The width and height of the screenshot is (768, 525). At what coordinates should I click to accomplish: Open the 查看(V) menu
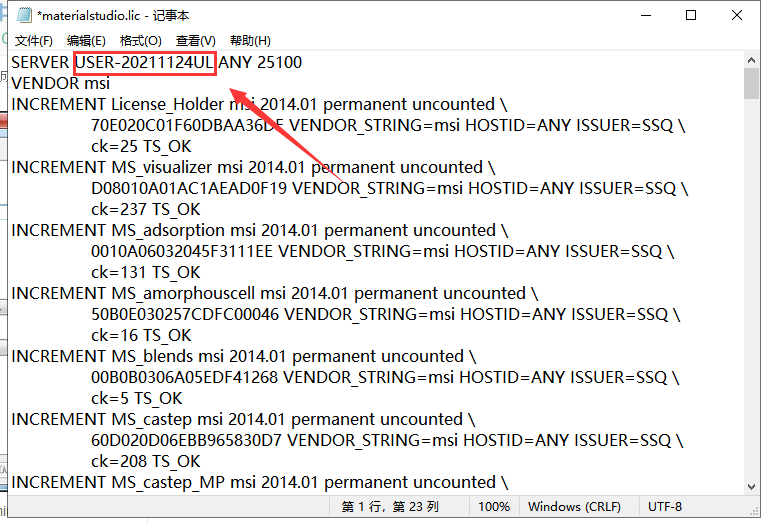195,41
